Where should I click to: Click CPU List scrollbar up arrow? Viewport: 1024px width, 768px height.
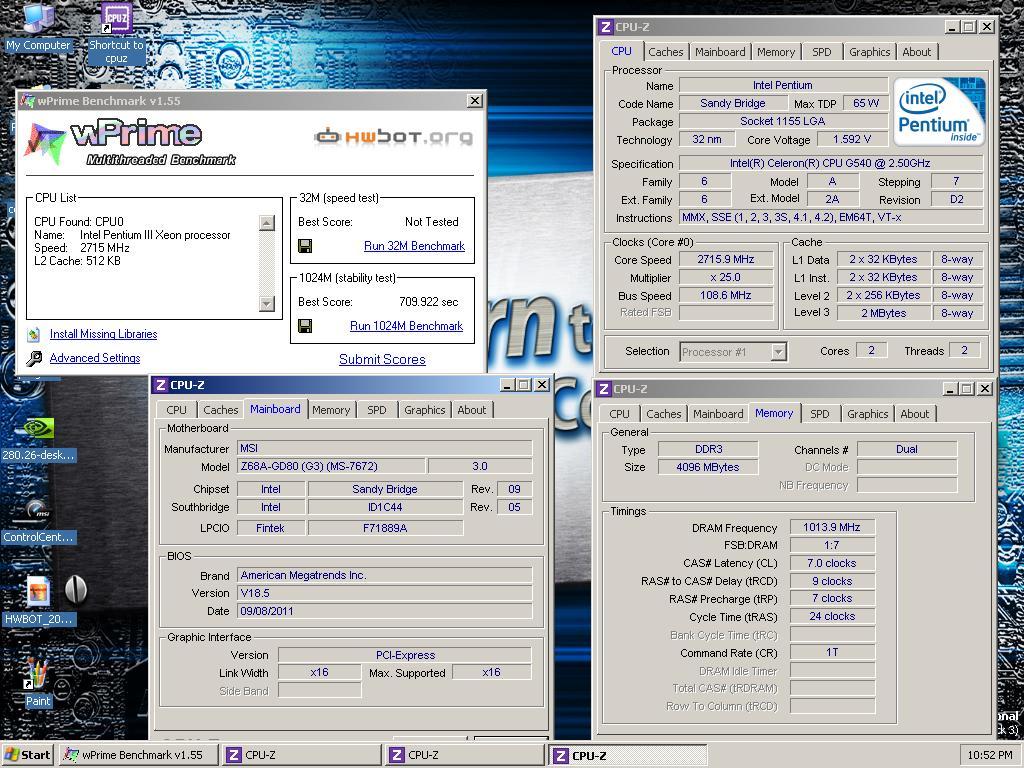pyautogui.click(x=266, y=223)
